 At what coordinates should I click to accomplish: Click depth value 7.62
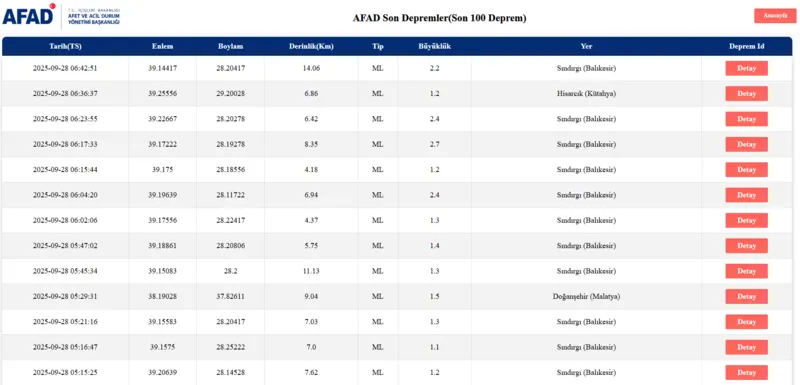(311, 373)
